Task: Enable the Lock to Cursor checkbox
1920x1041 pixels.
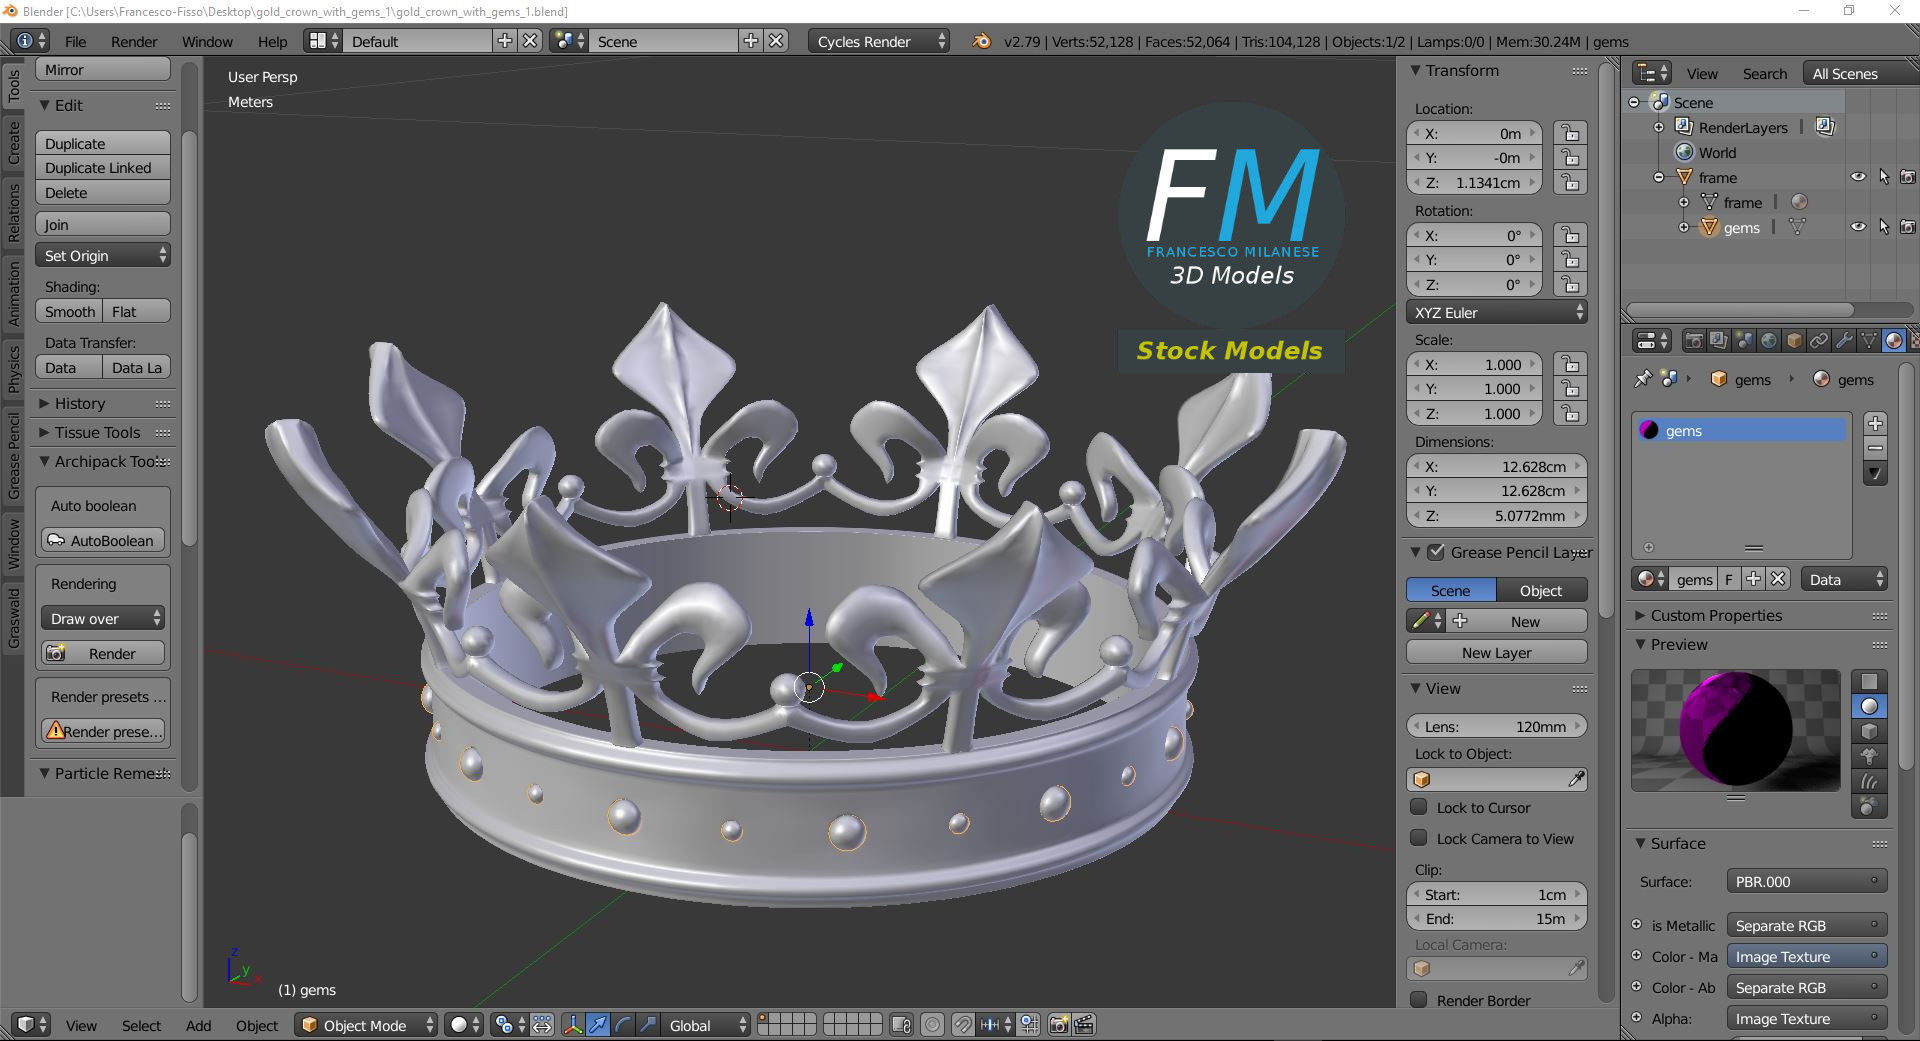Action: click(x=1419, y=807)
